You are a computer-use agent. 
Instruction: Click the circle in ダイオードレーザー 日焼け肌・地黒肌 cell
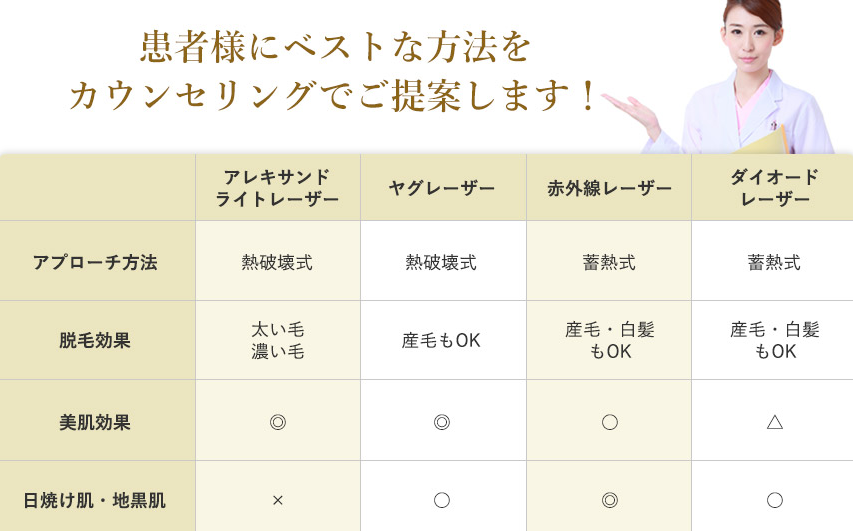click(774, 500)
